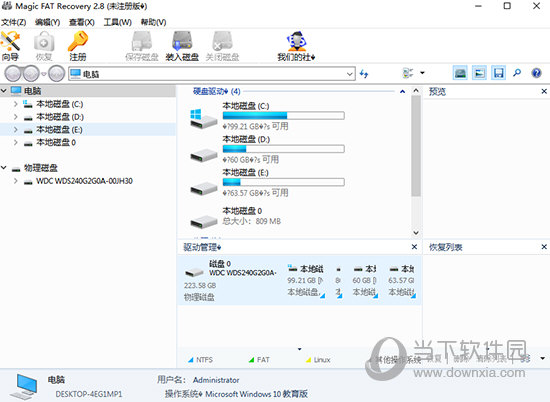Collapse the 硬盘驱动器 (4) group
This screenshot has width=550, height=402.
click(402, 92)
